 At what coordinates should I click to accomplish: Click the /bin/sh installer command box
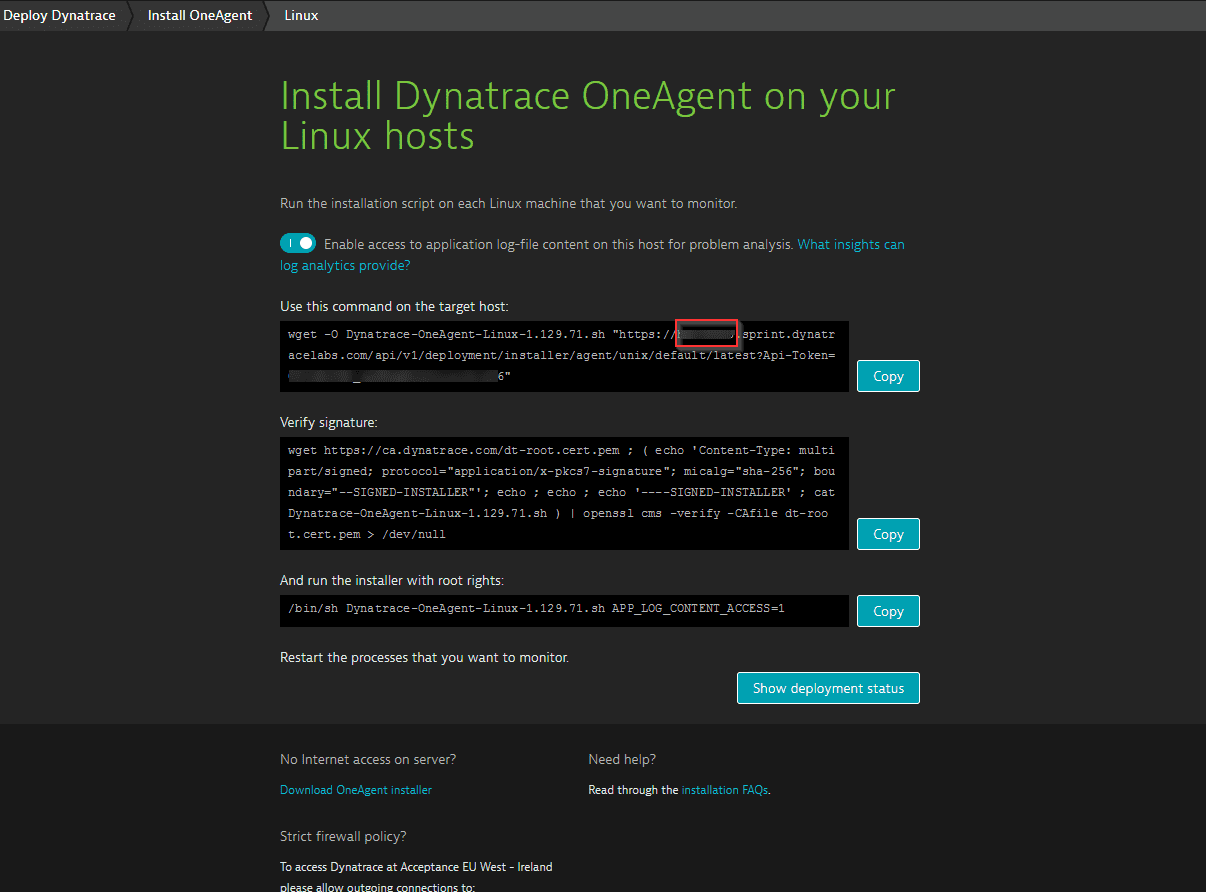[x=564, y=611]
